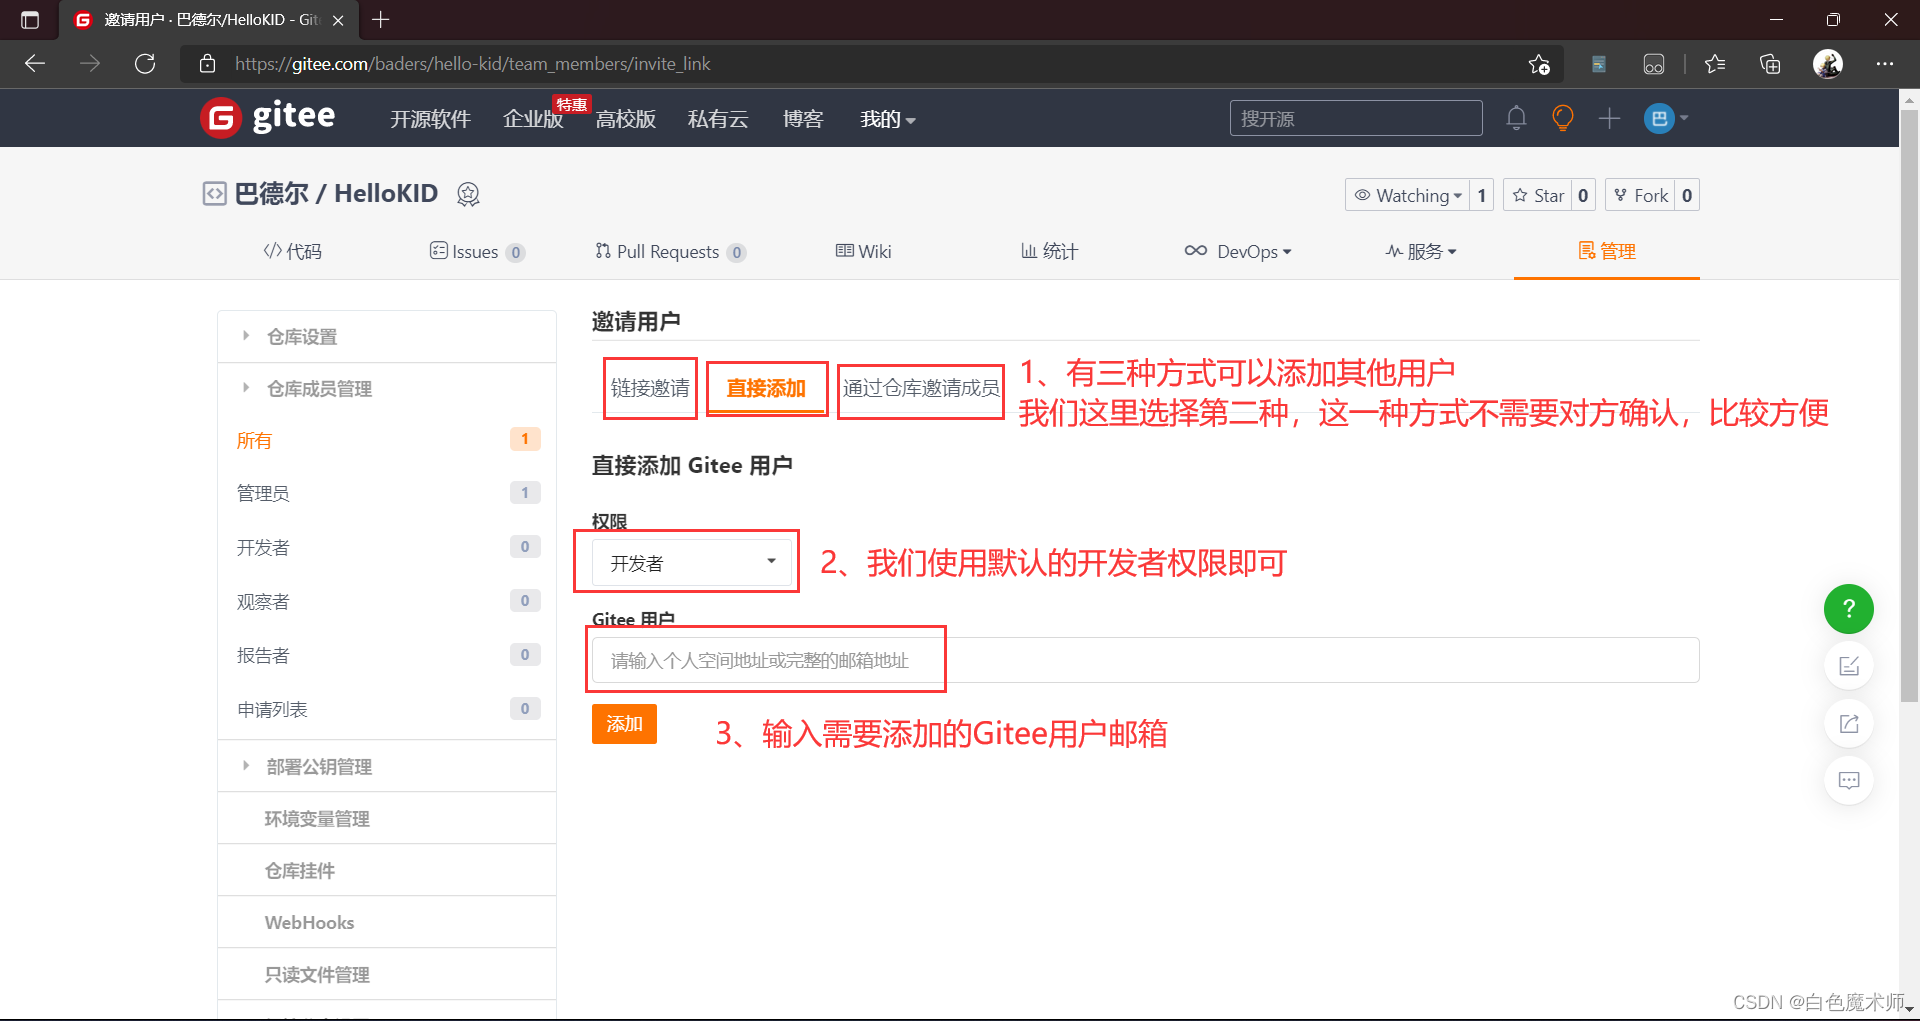
Task: Open 博客 in the navbar
Action: click(803, 120)
